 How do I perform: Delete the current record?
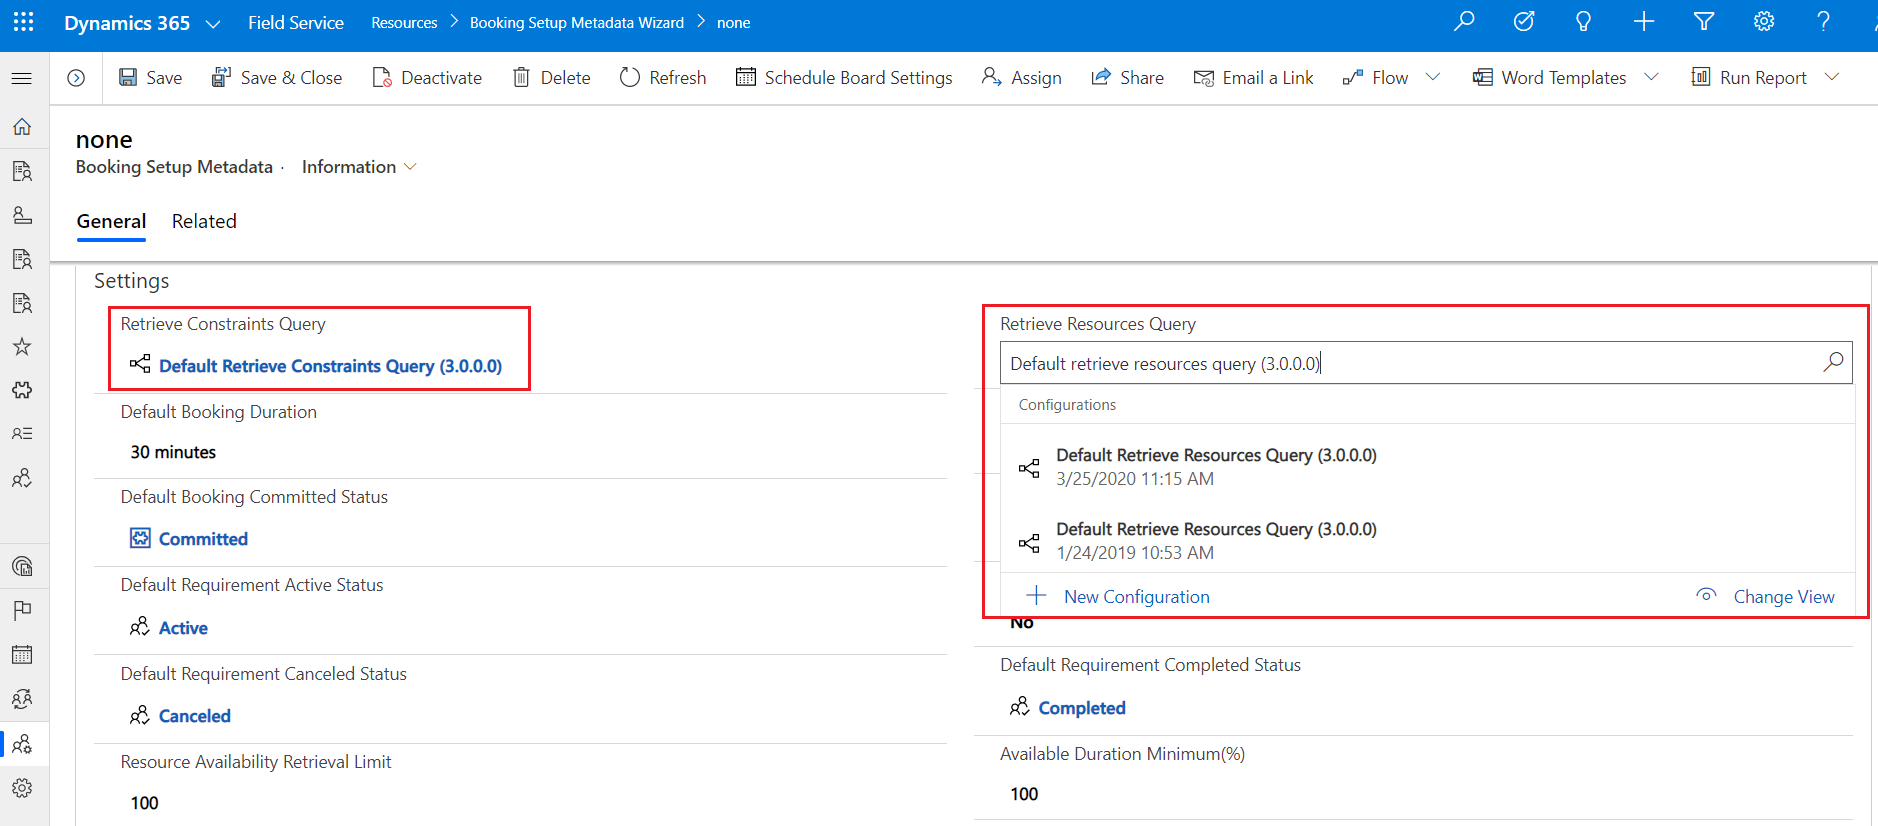click(x=551, y=78)
